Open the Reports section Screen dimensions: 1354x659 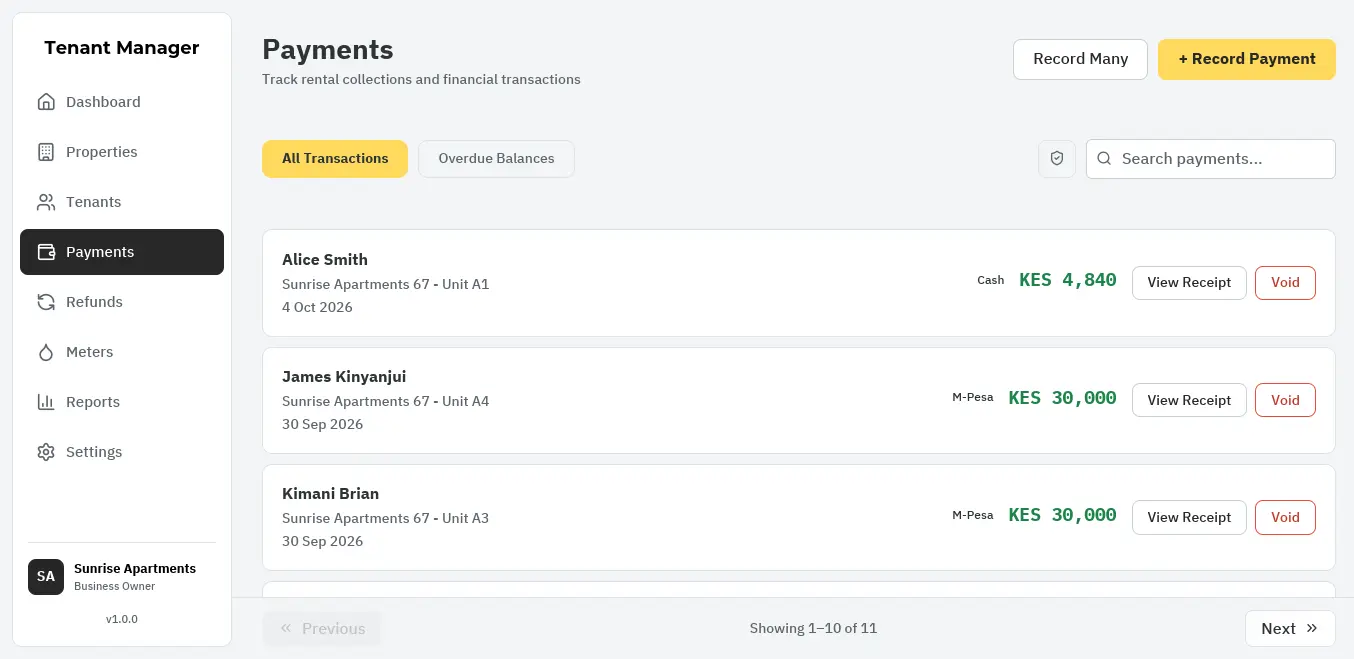click(122, 402)
